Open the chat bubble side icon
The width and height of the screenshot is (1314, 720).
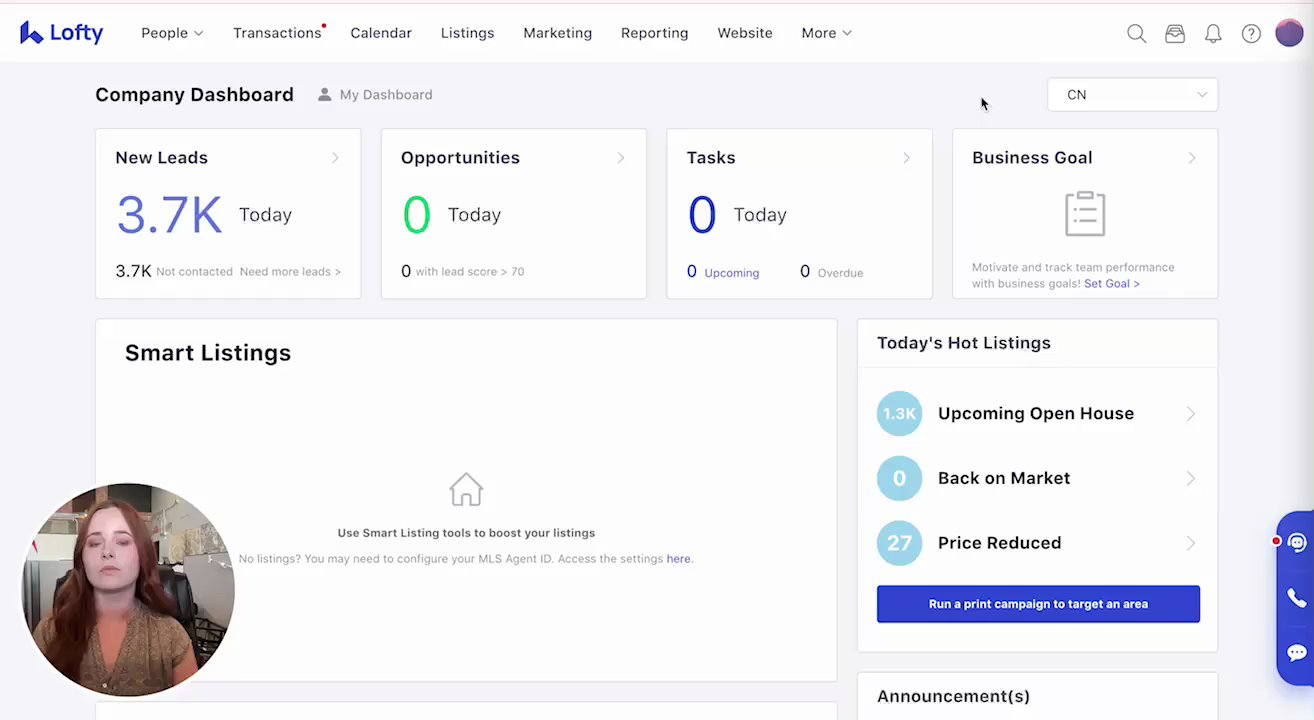[1297, 653]
